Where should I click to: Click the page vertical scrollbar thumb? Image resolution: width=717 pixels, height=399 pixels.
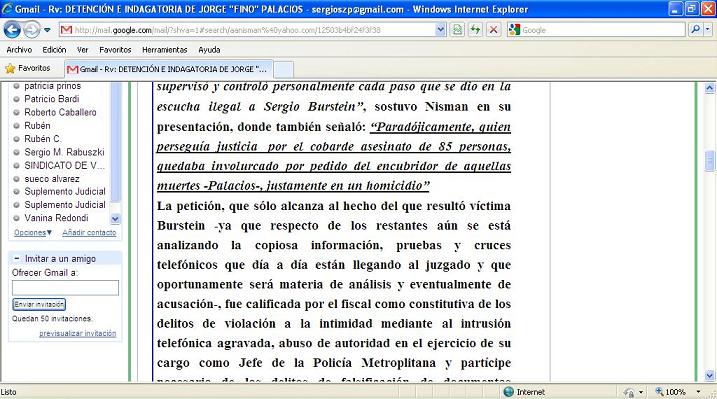pyautogui.click(x=710, y=161)
